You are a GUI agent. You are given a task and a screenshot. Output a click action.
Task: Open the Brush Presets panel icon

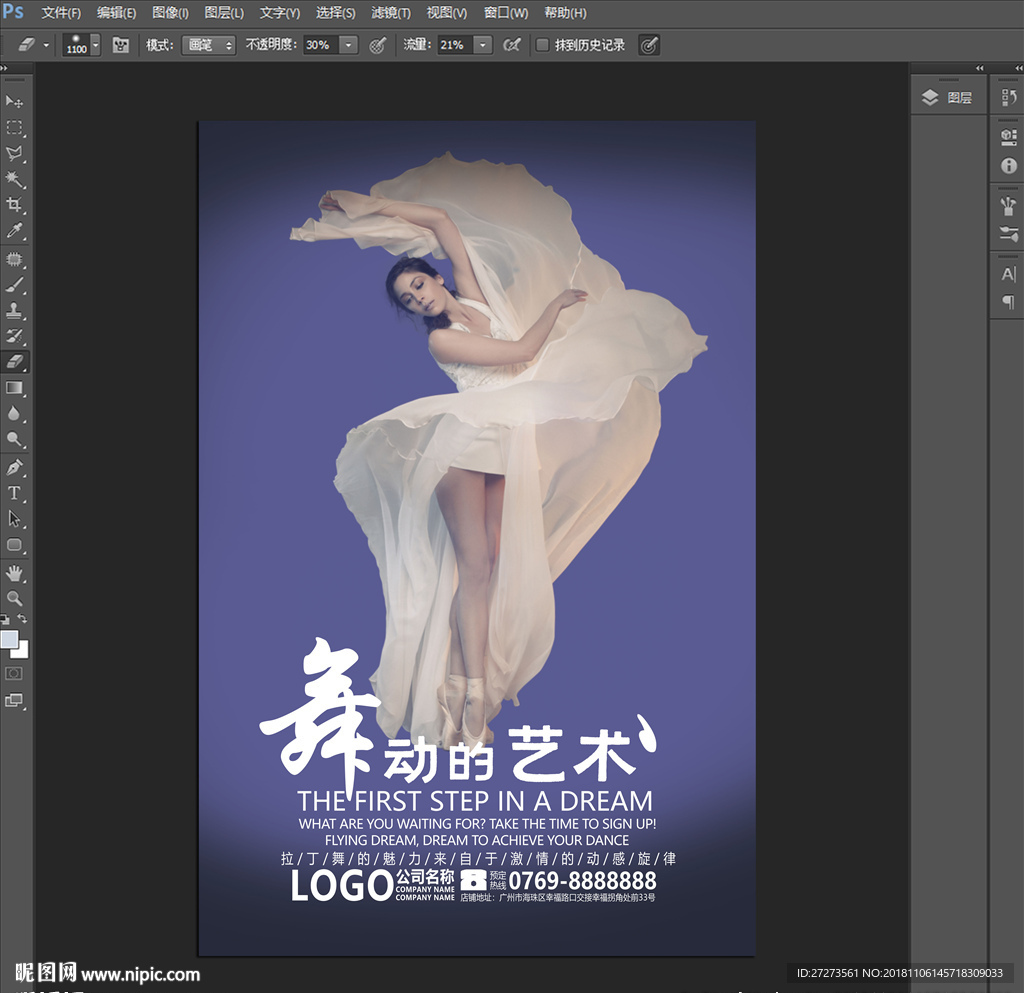click(1008, 234)
